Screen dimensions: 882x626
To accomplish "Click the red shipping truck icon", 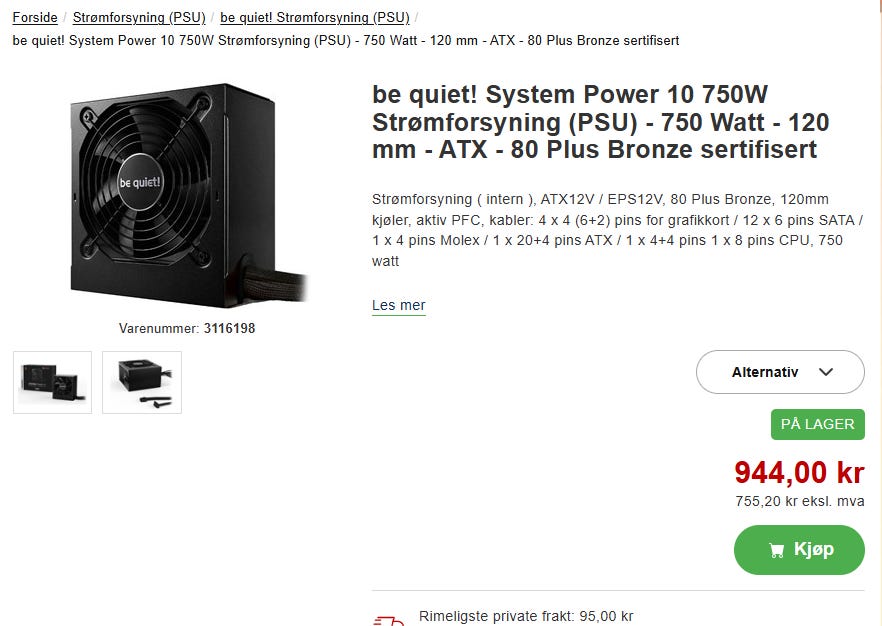I will coord(387,620).
